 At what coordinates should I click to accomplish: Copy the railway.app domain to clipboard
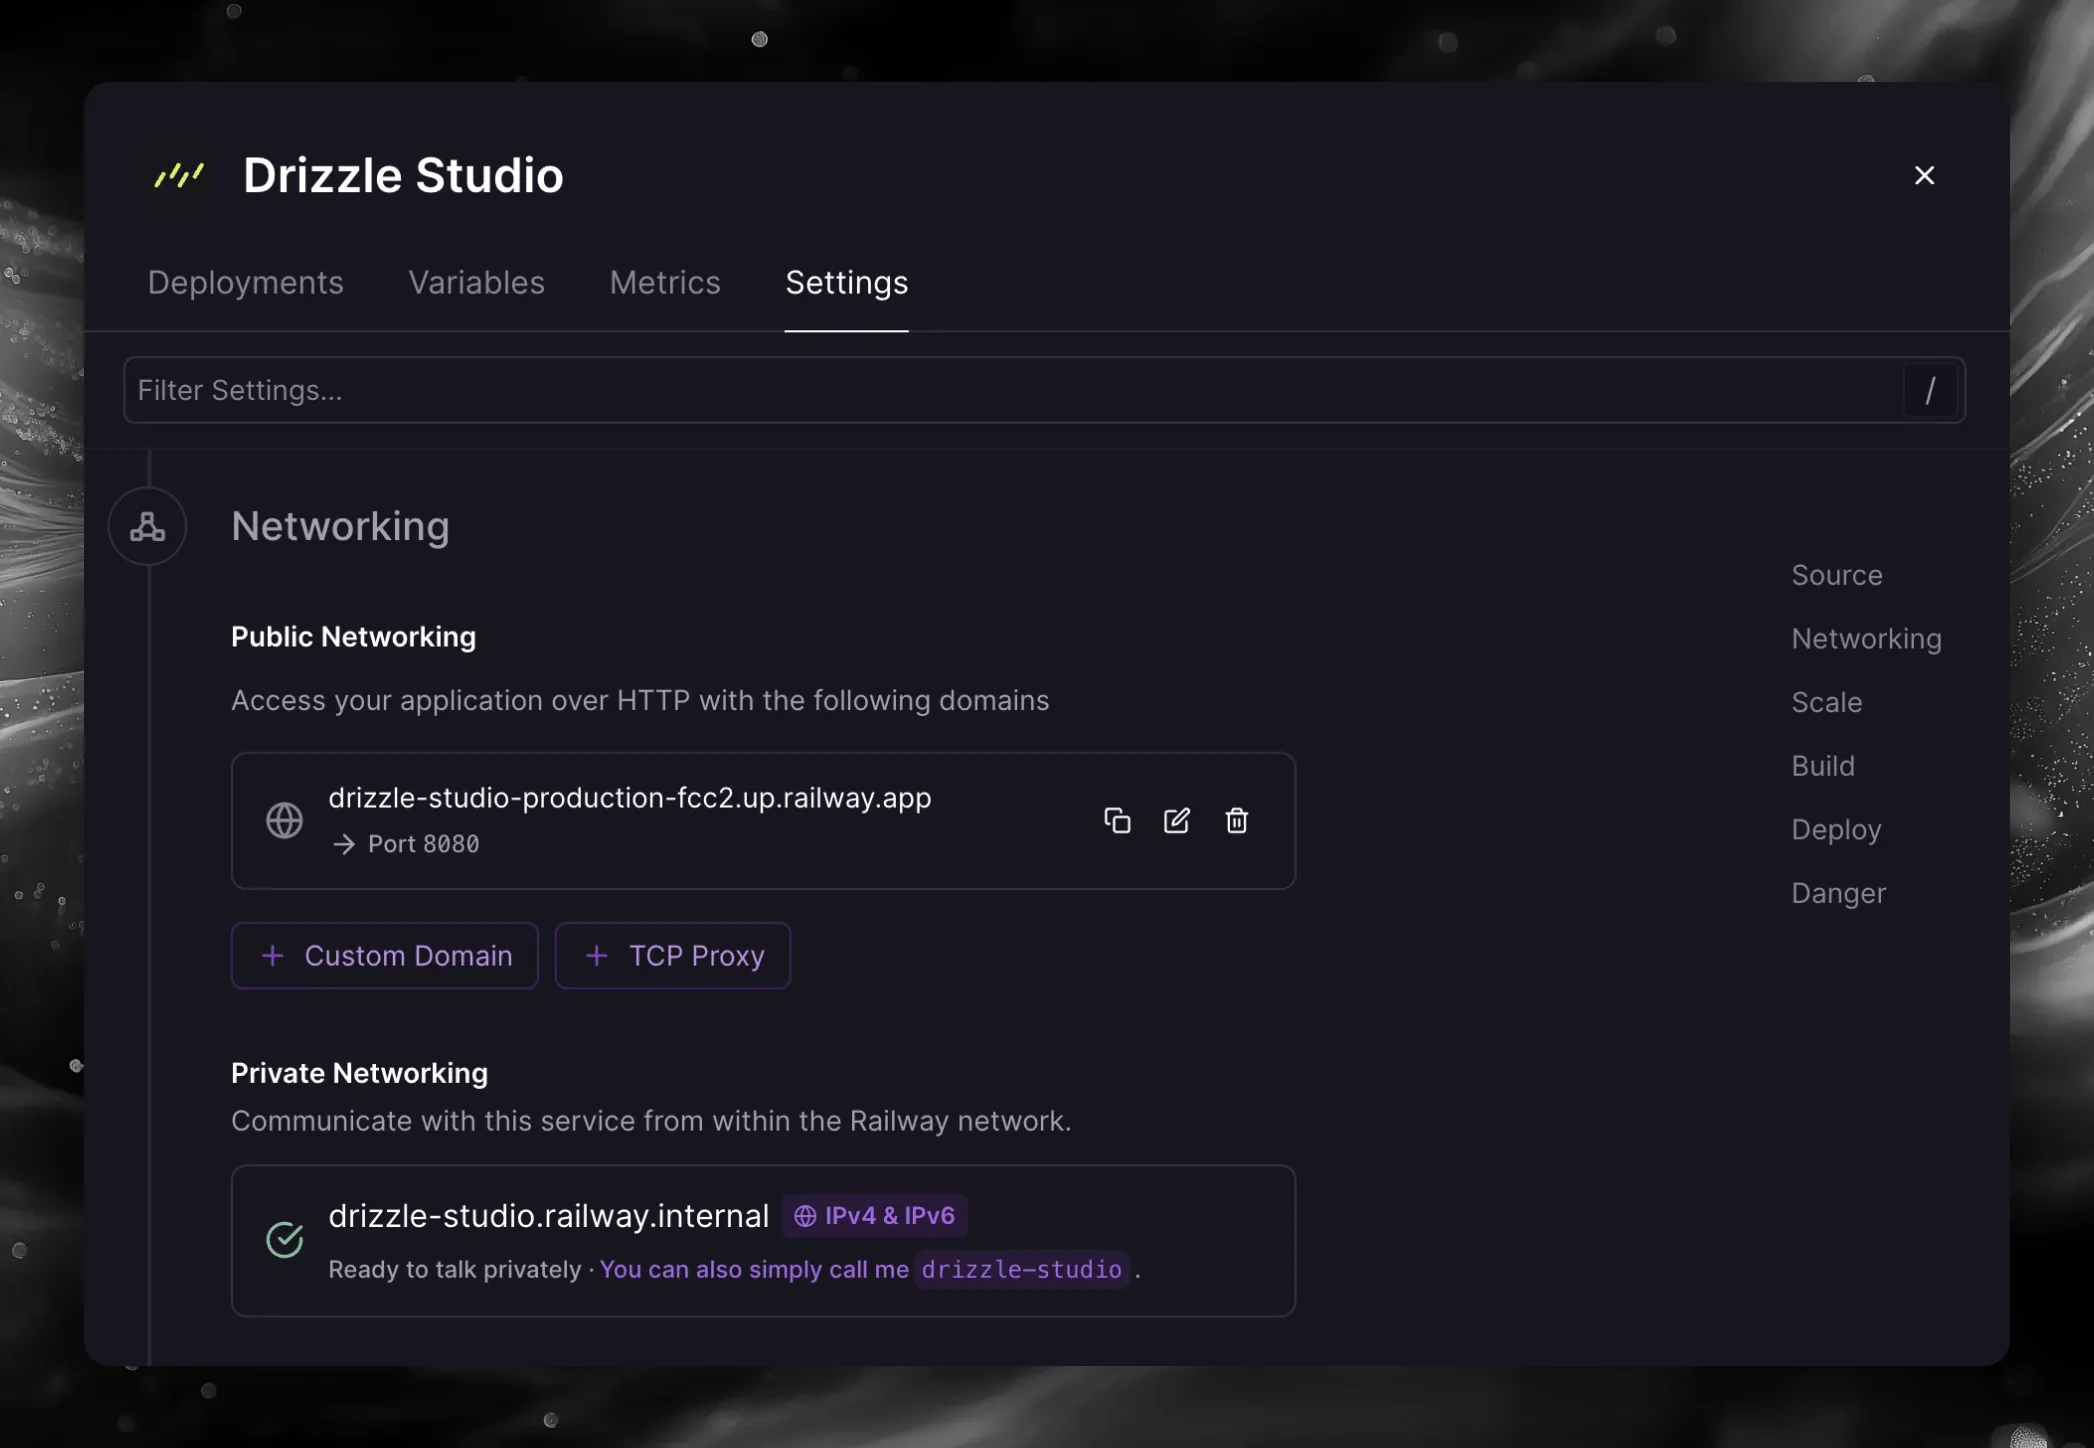[x=1117, y=821]
